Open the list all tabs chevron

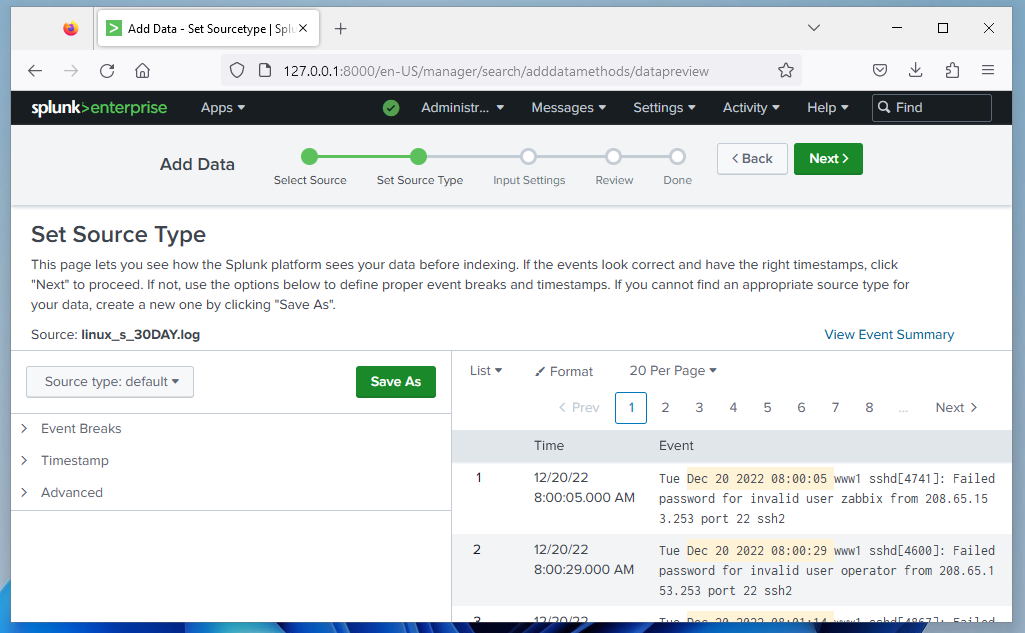coord(814,28)
